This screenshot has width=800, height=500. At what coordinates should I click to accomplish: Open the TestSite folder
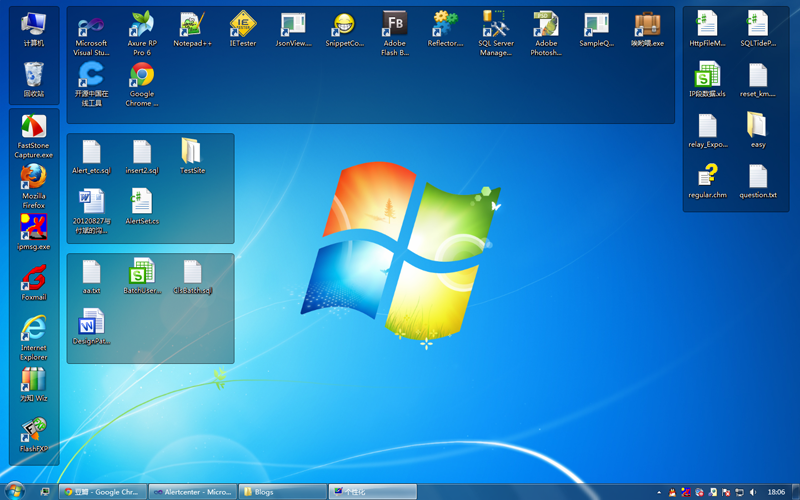coord(192,156)
